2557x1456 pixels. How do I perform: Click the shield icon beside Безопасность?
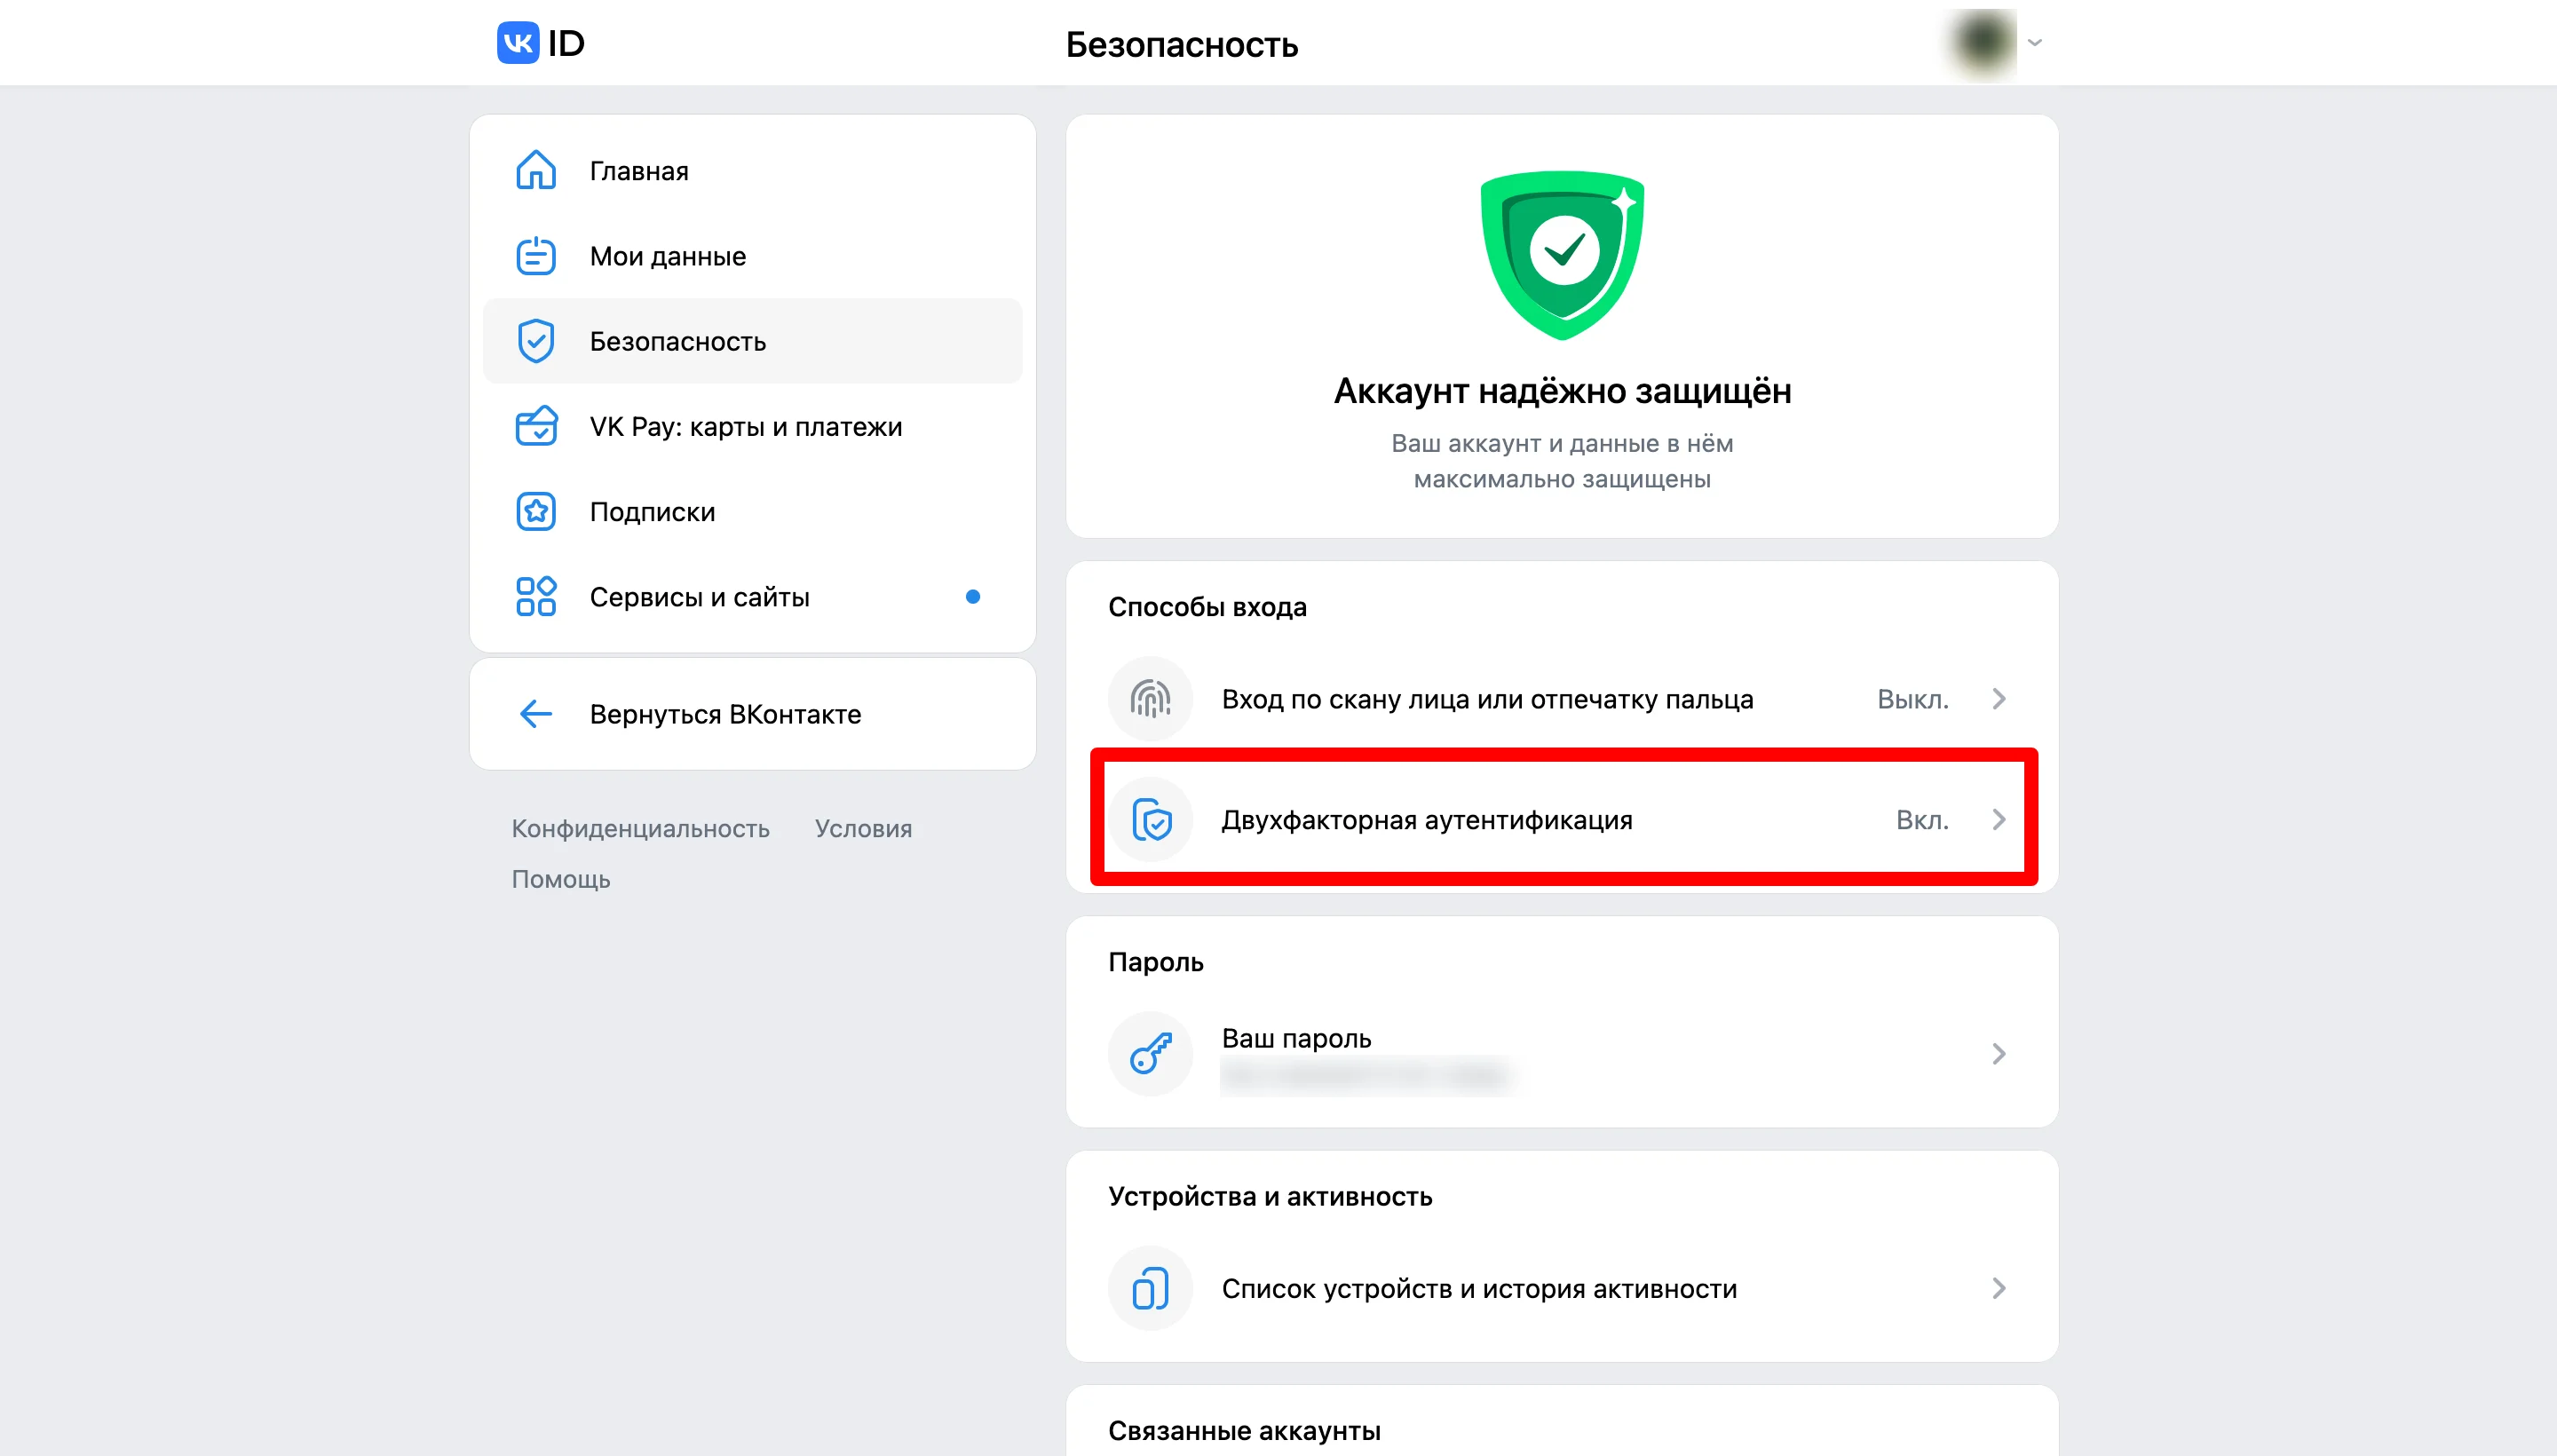point(536,341)
